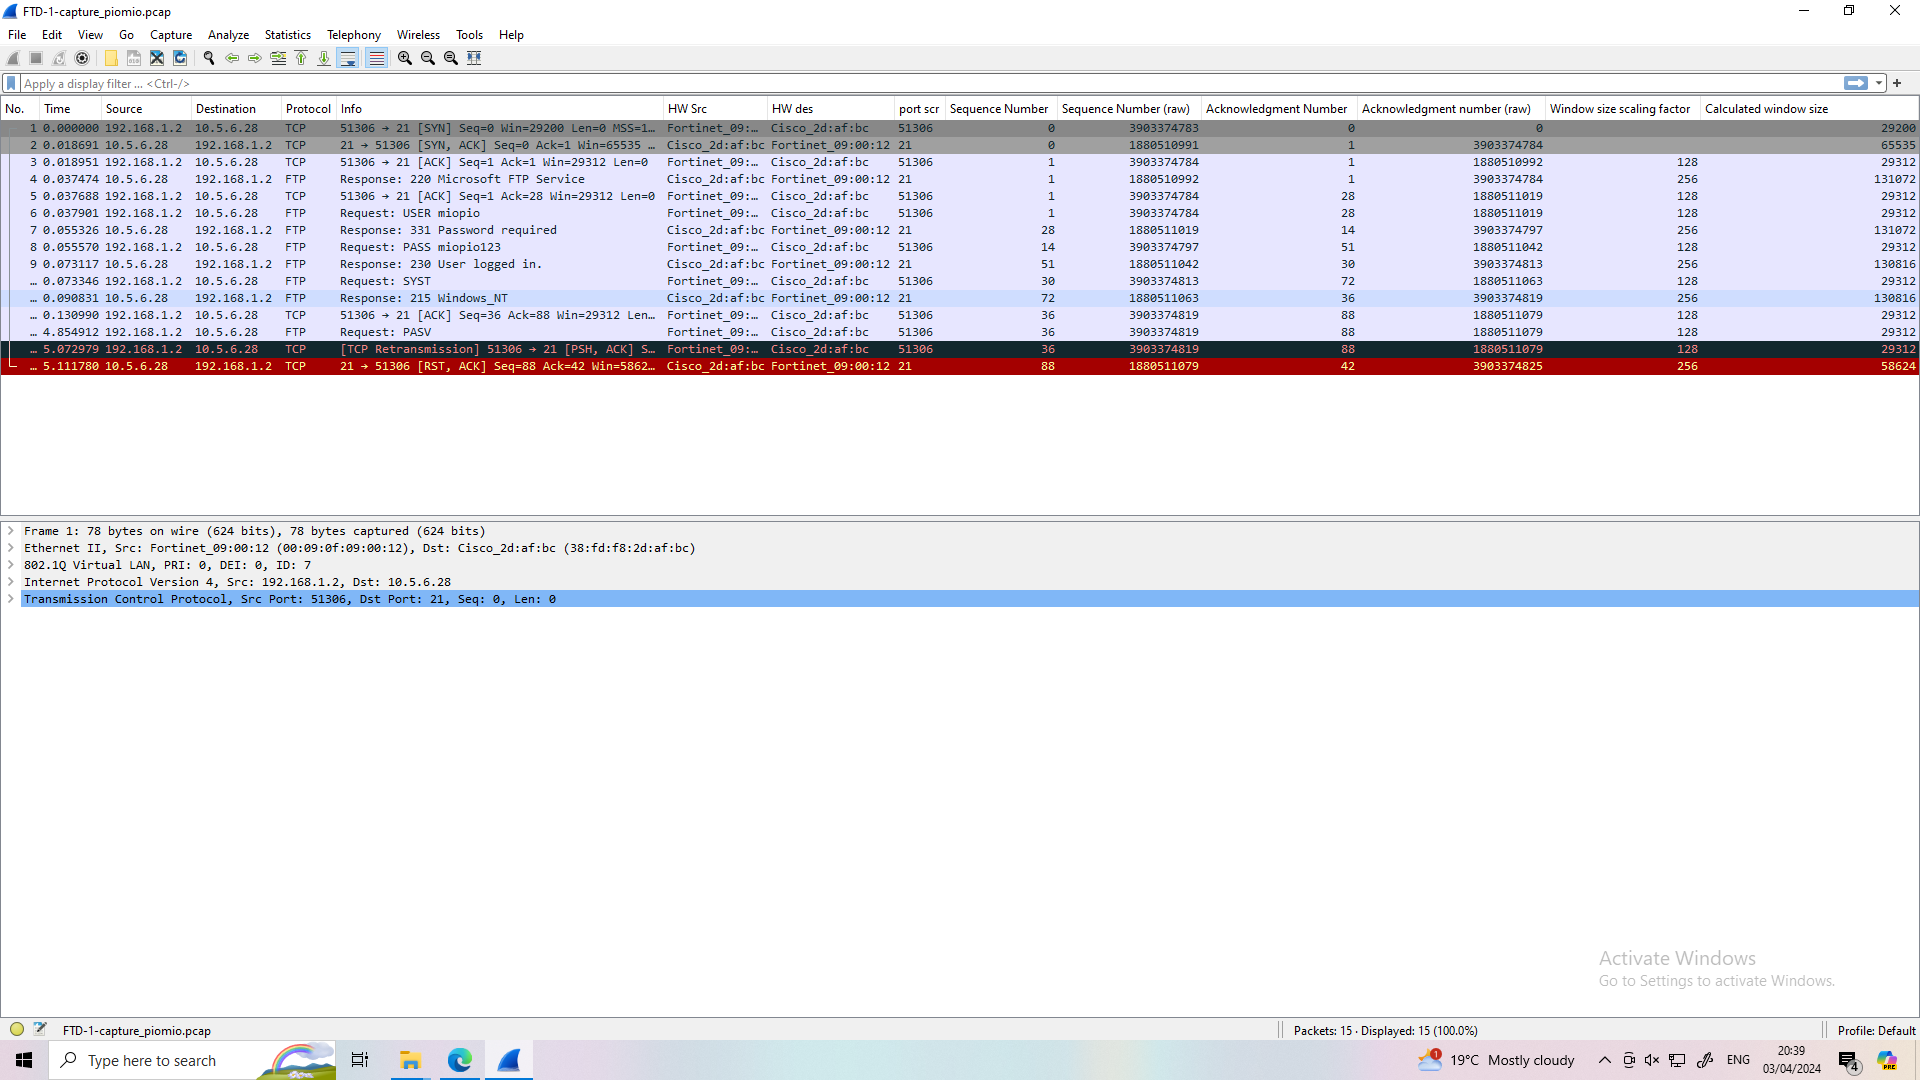Start a new live capture
The image size is (1920, 1080).
point(12,58)
